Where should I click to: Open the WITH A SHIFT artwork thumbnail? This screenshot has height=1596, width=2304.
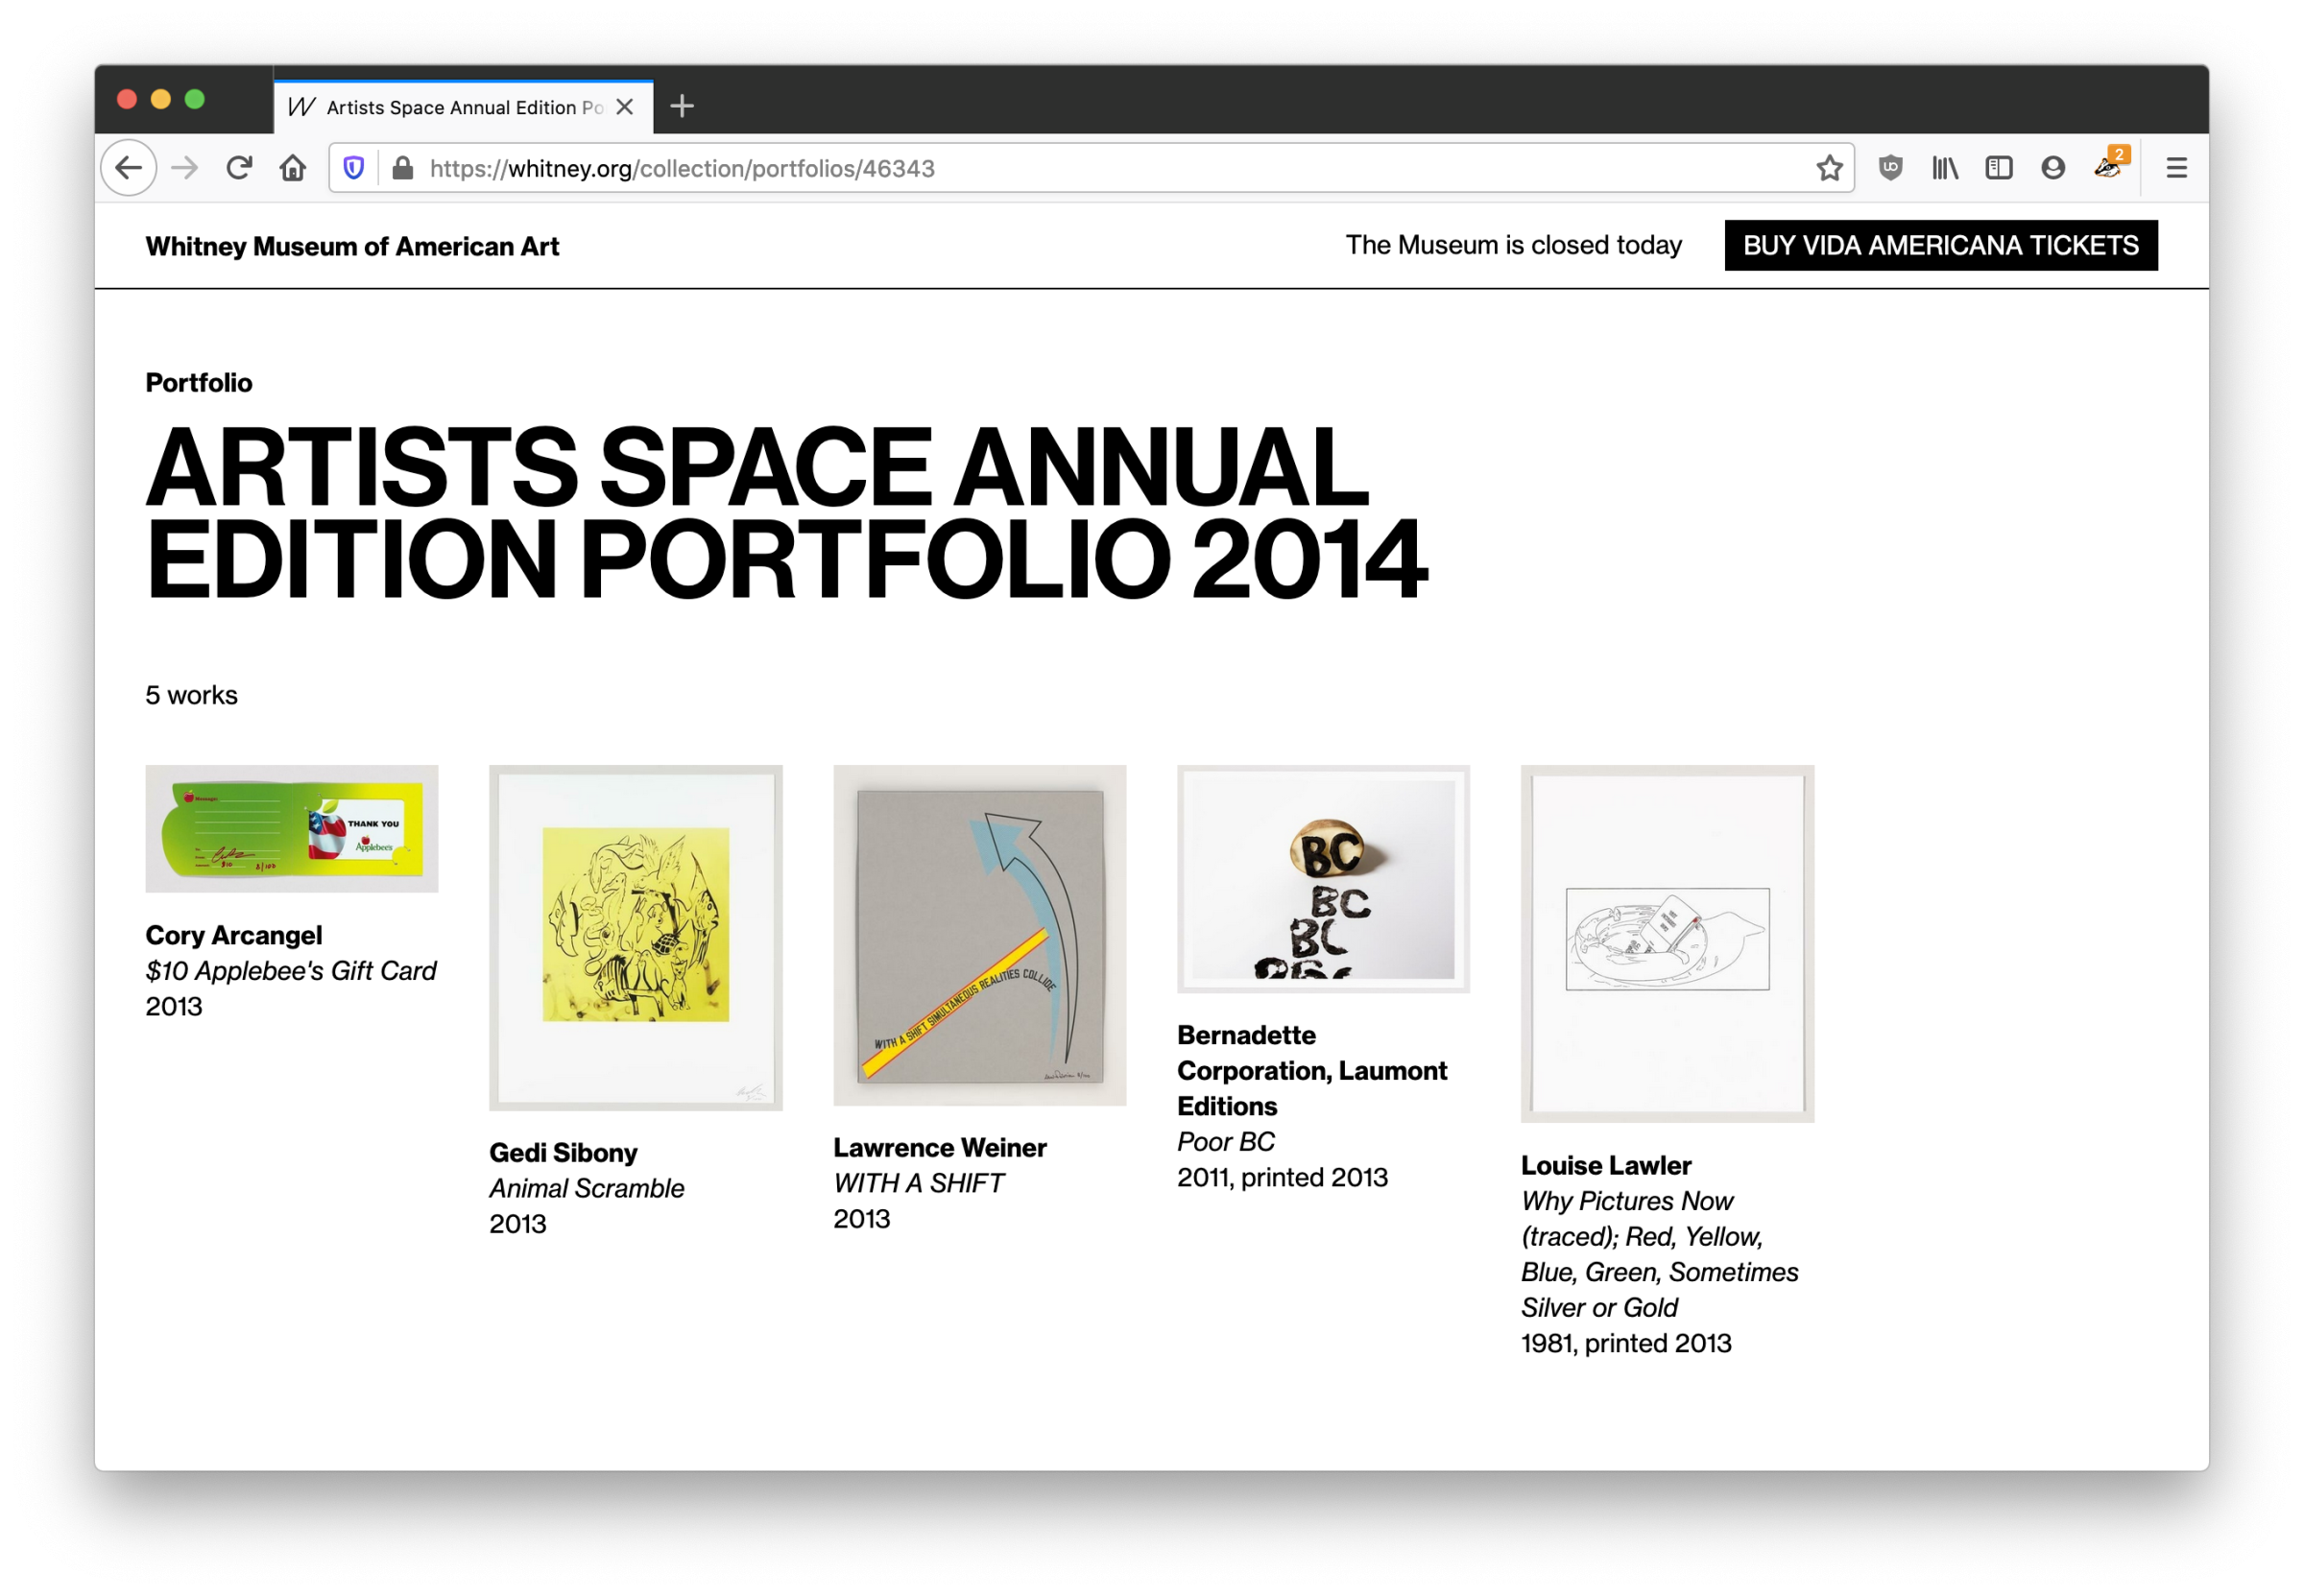point(980,935)
